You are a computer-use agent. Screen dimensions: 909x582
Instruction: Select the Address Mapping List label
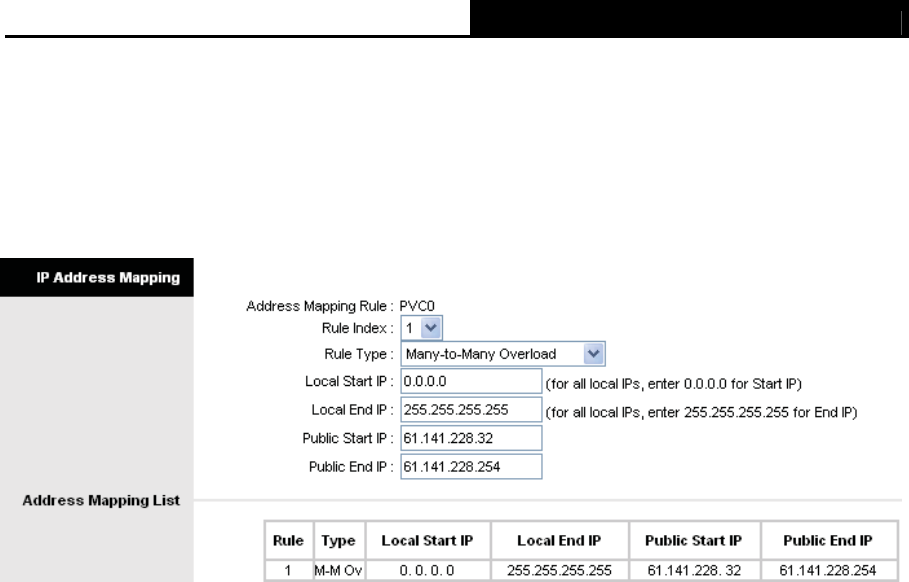point(101,500)
